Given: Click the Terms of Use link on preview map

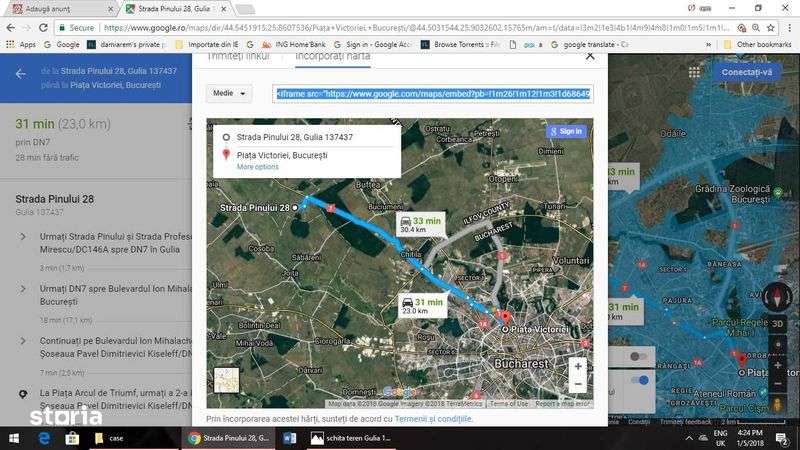Looking at the screenshot, I should (x=508, y=404).
